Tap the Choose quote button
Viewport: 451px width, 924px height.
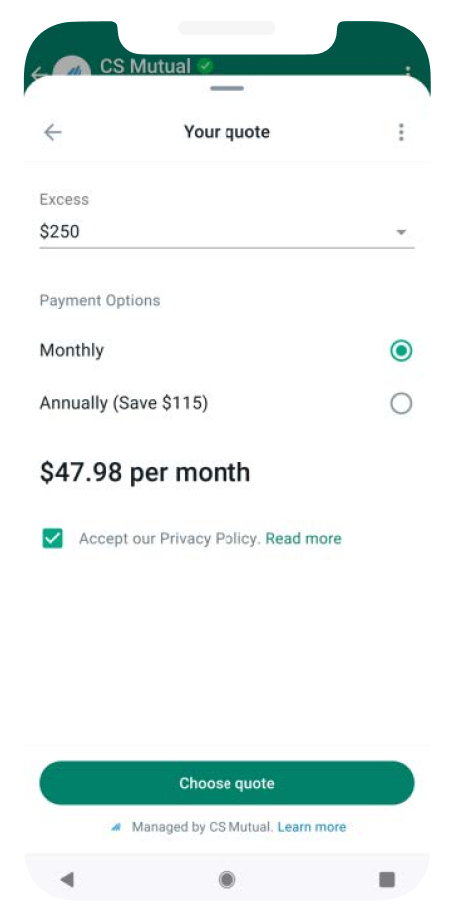click(x=226, y=783)
